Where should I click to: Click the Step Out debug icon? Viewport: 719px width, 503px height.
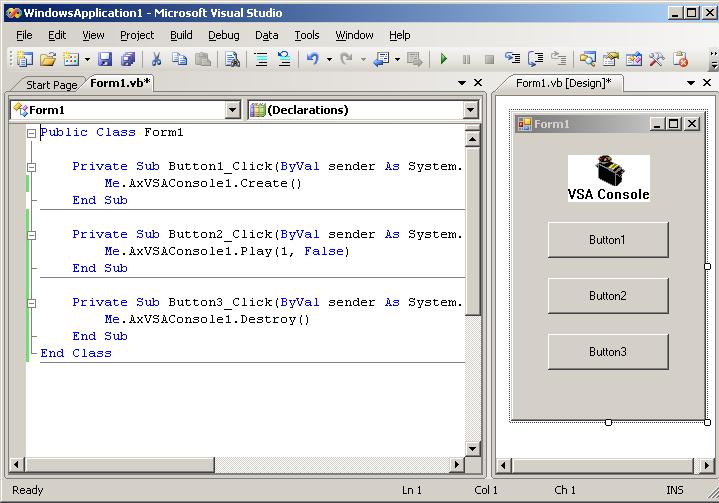point(559,58)
